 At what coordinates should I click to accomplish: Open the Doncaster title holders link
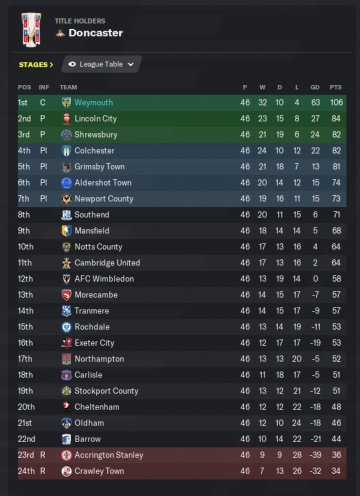96,33
